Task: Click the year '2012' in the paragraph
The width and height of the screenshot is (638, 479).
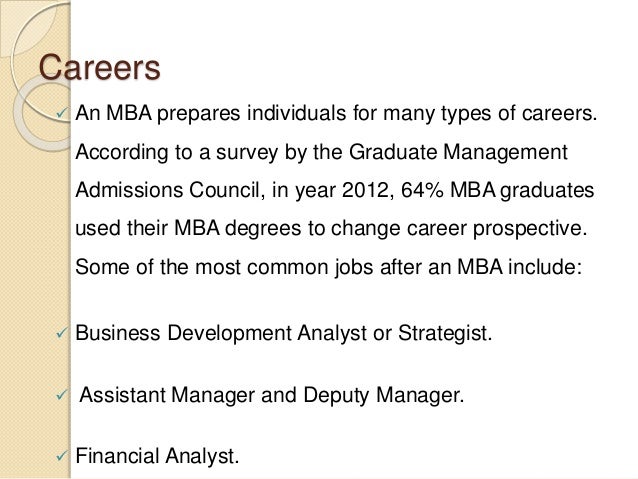Action: pyautogui.click(x=365, y=190)
